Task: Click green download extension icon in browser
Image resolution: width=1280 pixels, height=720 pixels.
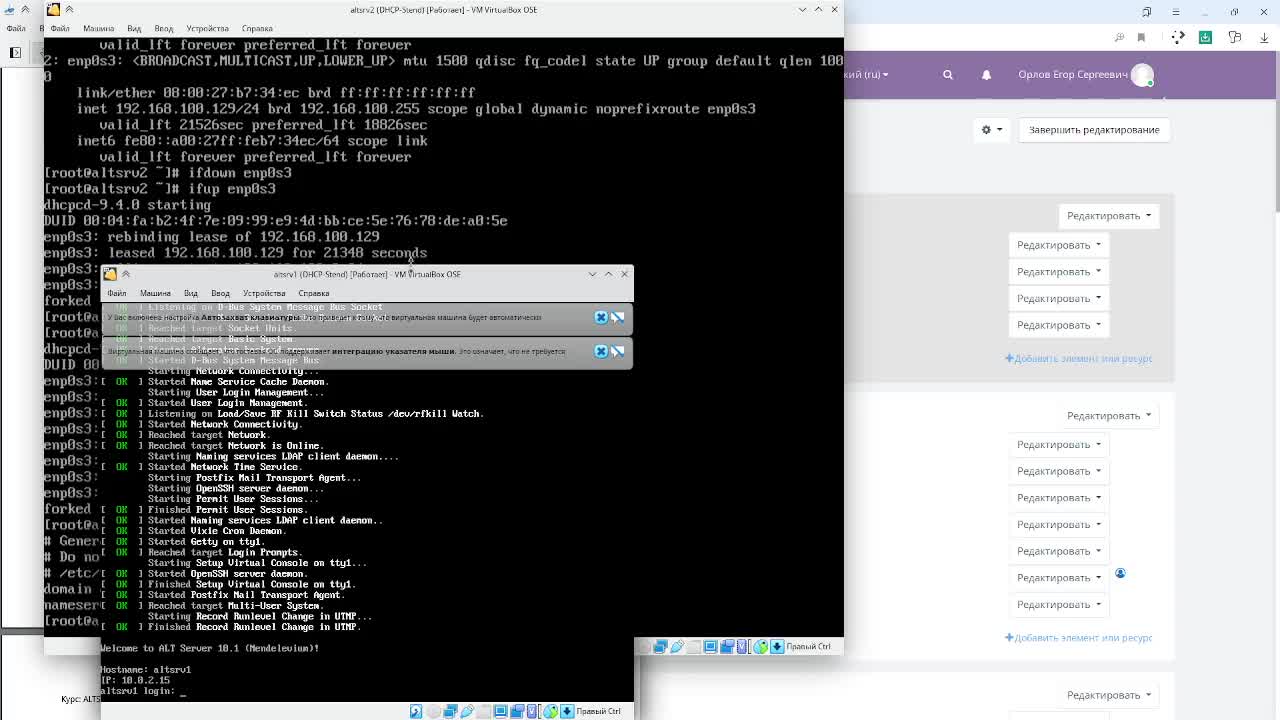Action: pos(1205,37)
